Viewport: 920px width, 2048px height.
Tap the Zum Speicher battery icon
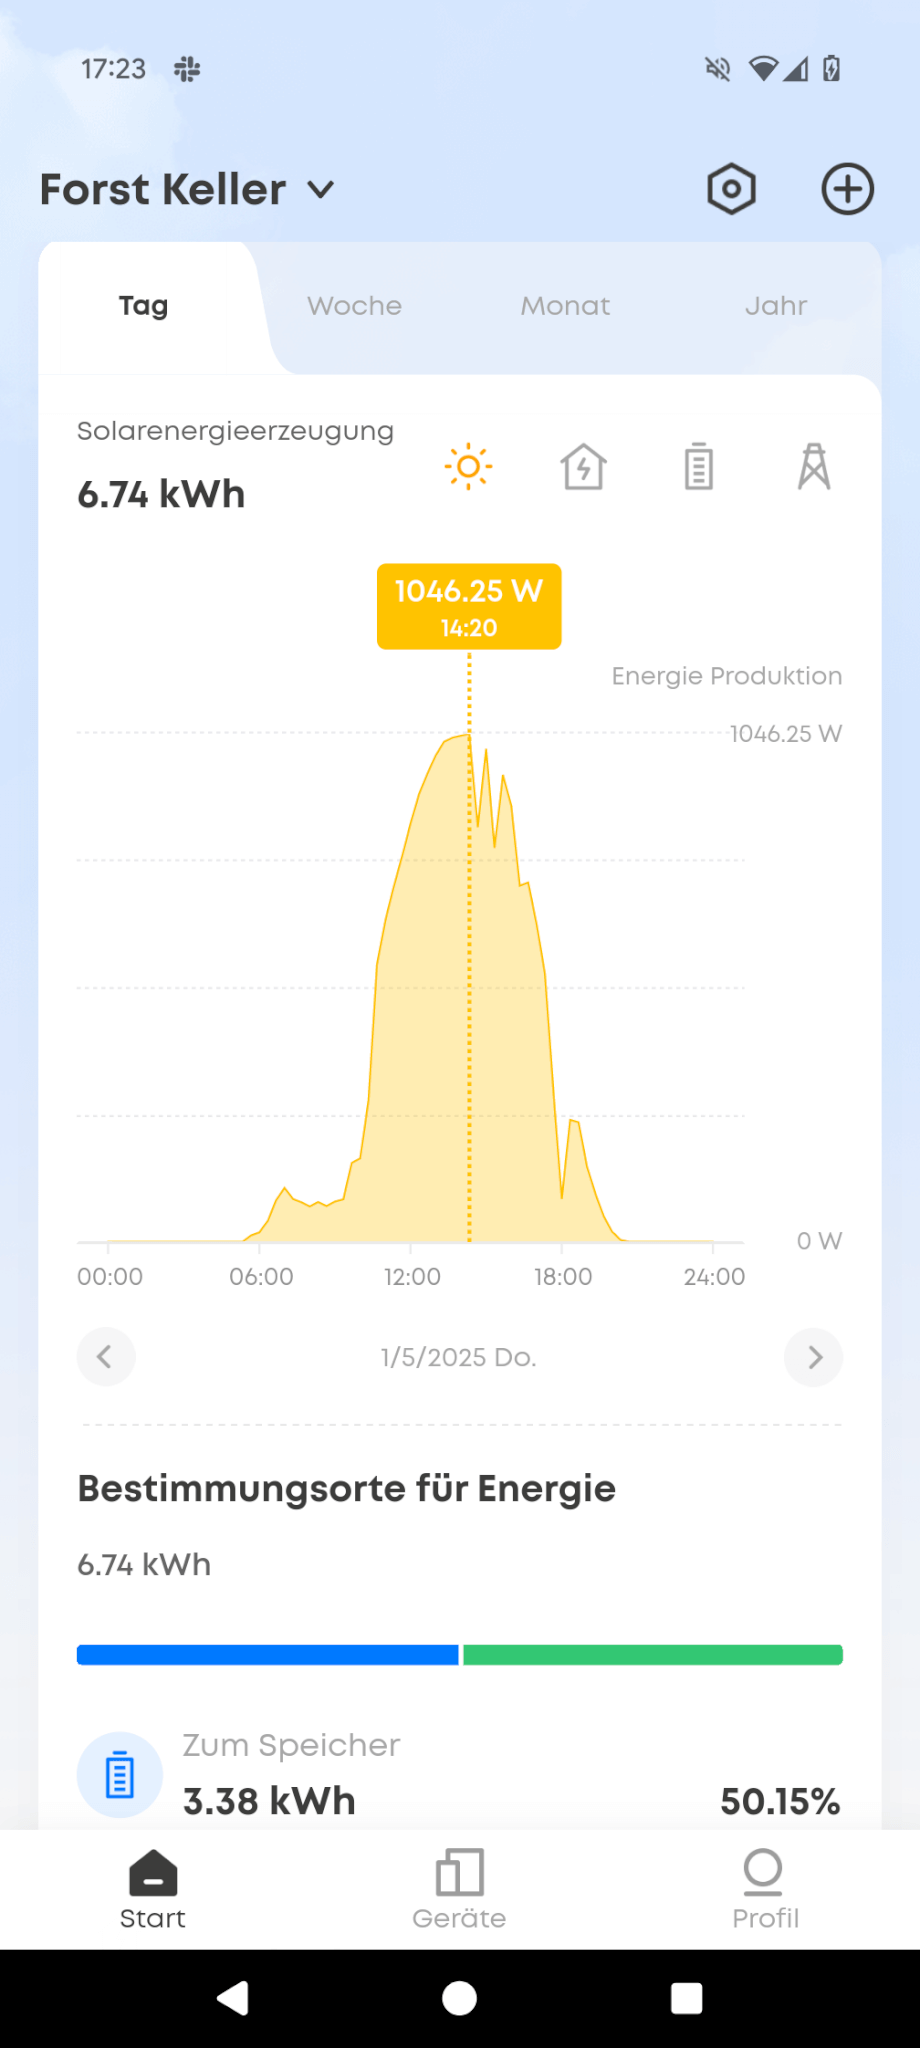[120, 1775]
